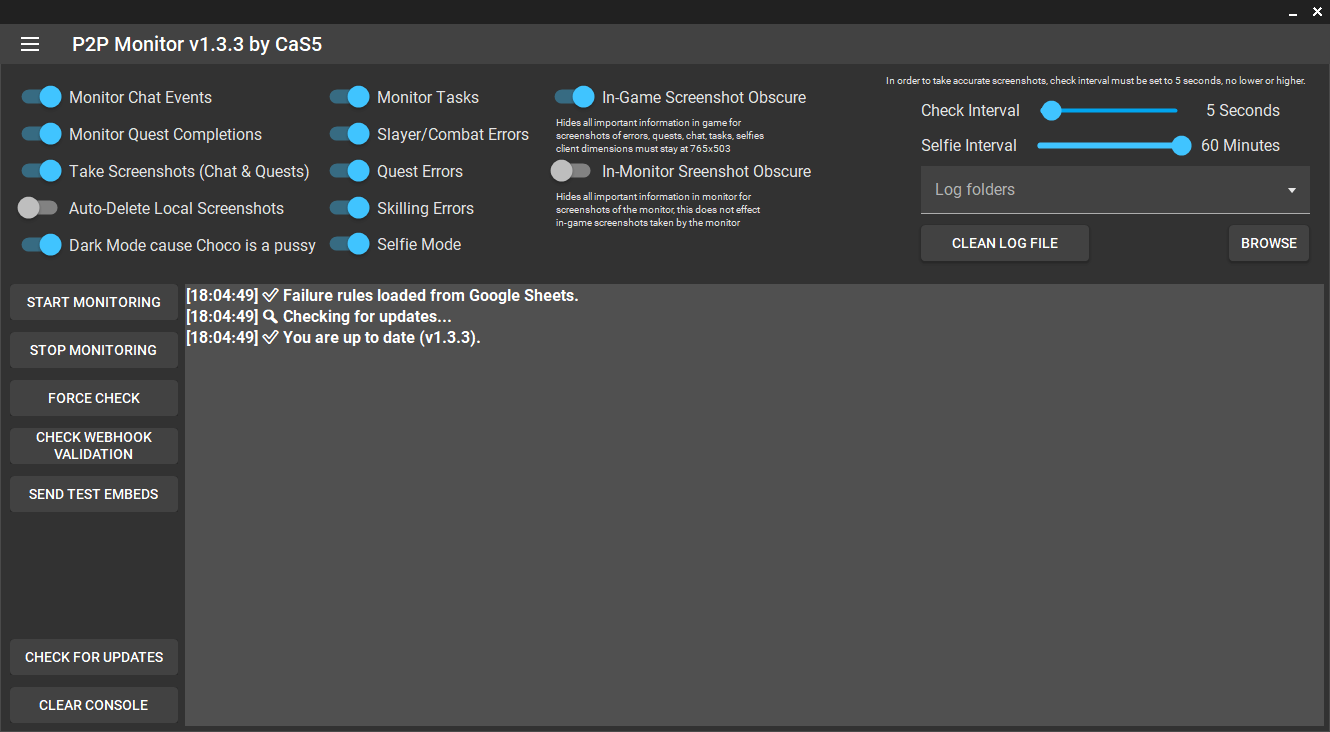1330x732 pixels.
Task: Turn off Dark Mode switch
Action: [42, 245]
